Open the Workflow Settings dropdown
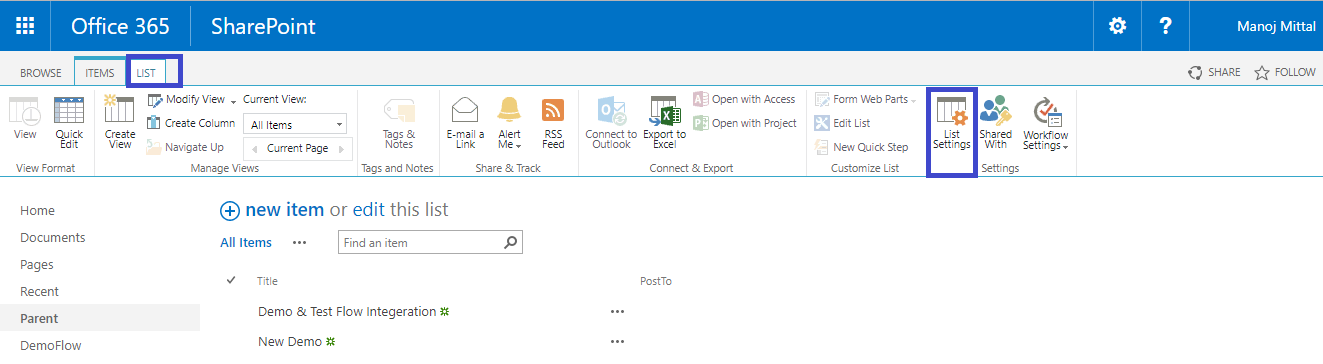 point(1046,124)
